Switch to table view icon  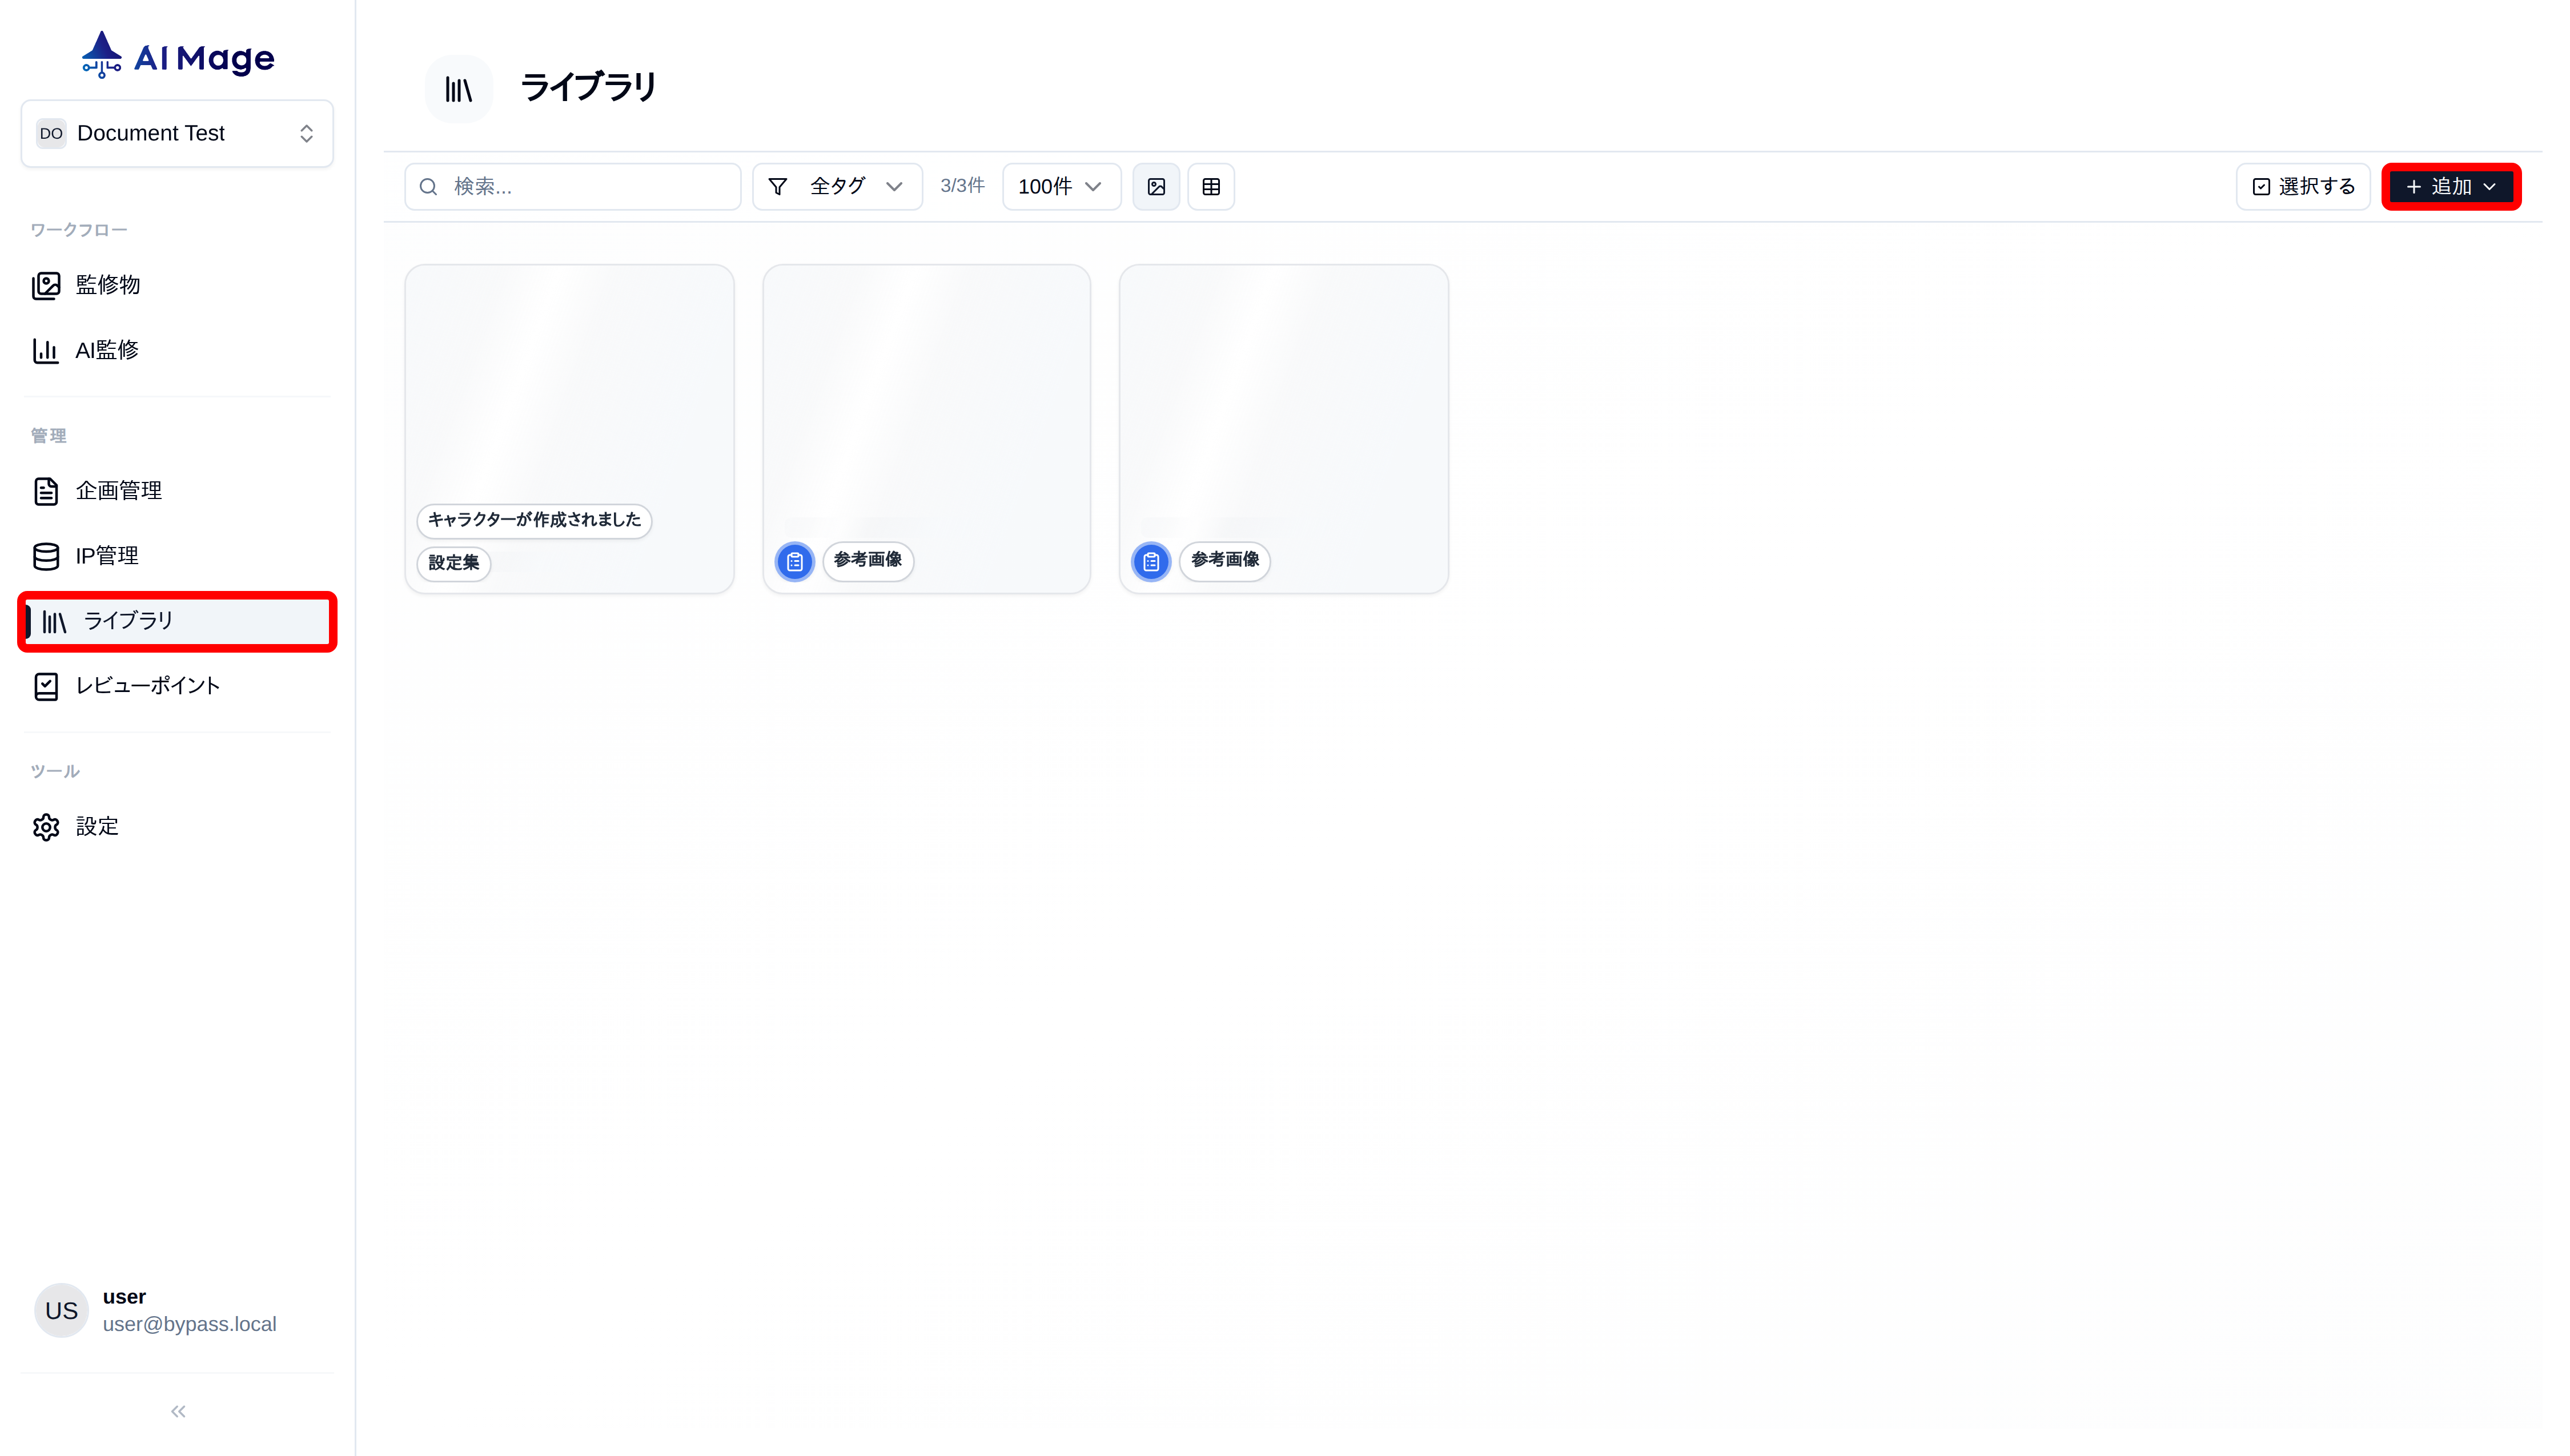coord(1210,187)
